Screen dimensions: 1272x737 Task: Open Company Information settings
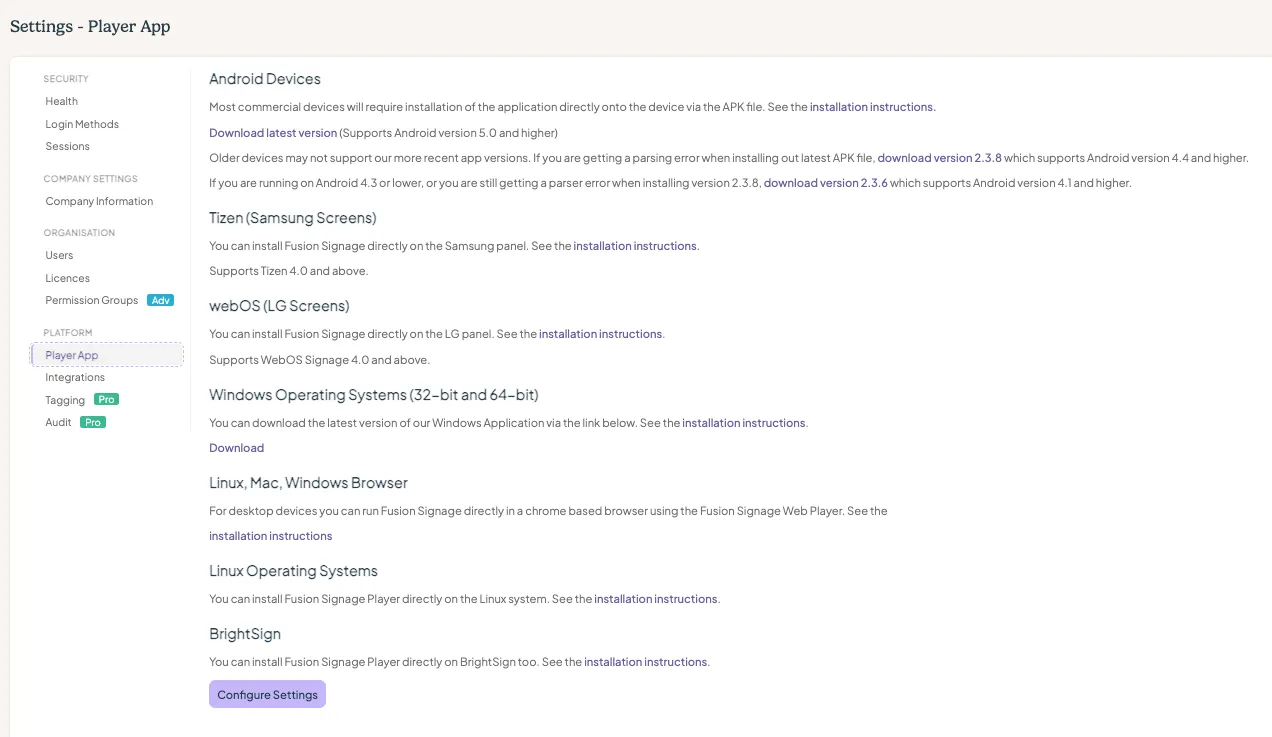point(99,201)
